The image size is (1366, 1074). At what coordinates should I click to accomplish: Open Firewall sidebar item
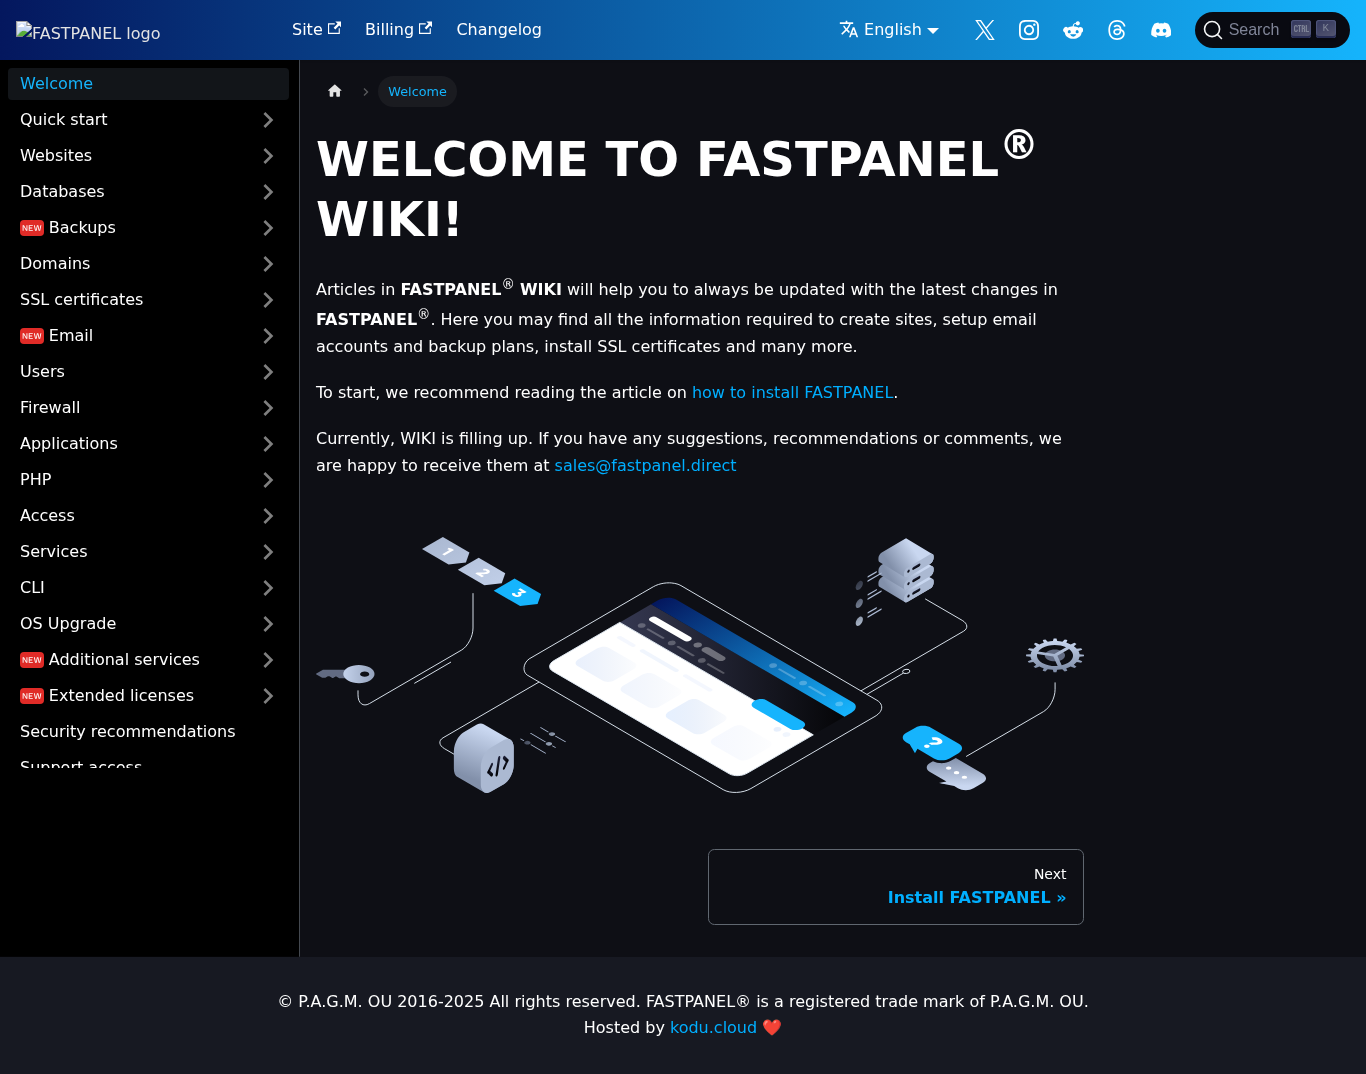pos(128,408)
